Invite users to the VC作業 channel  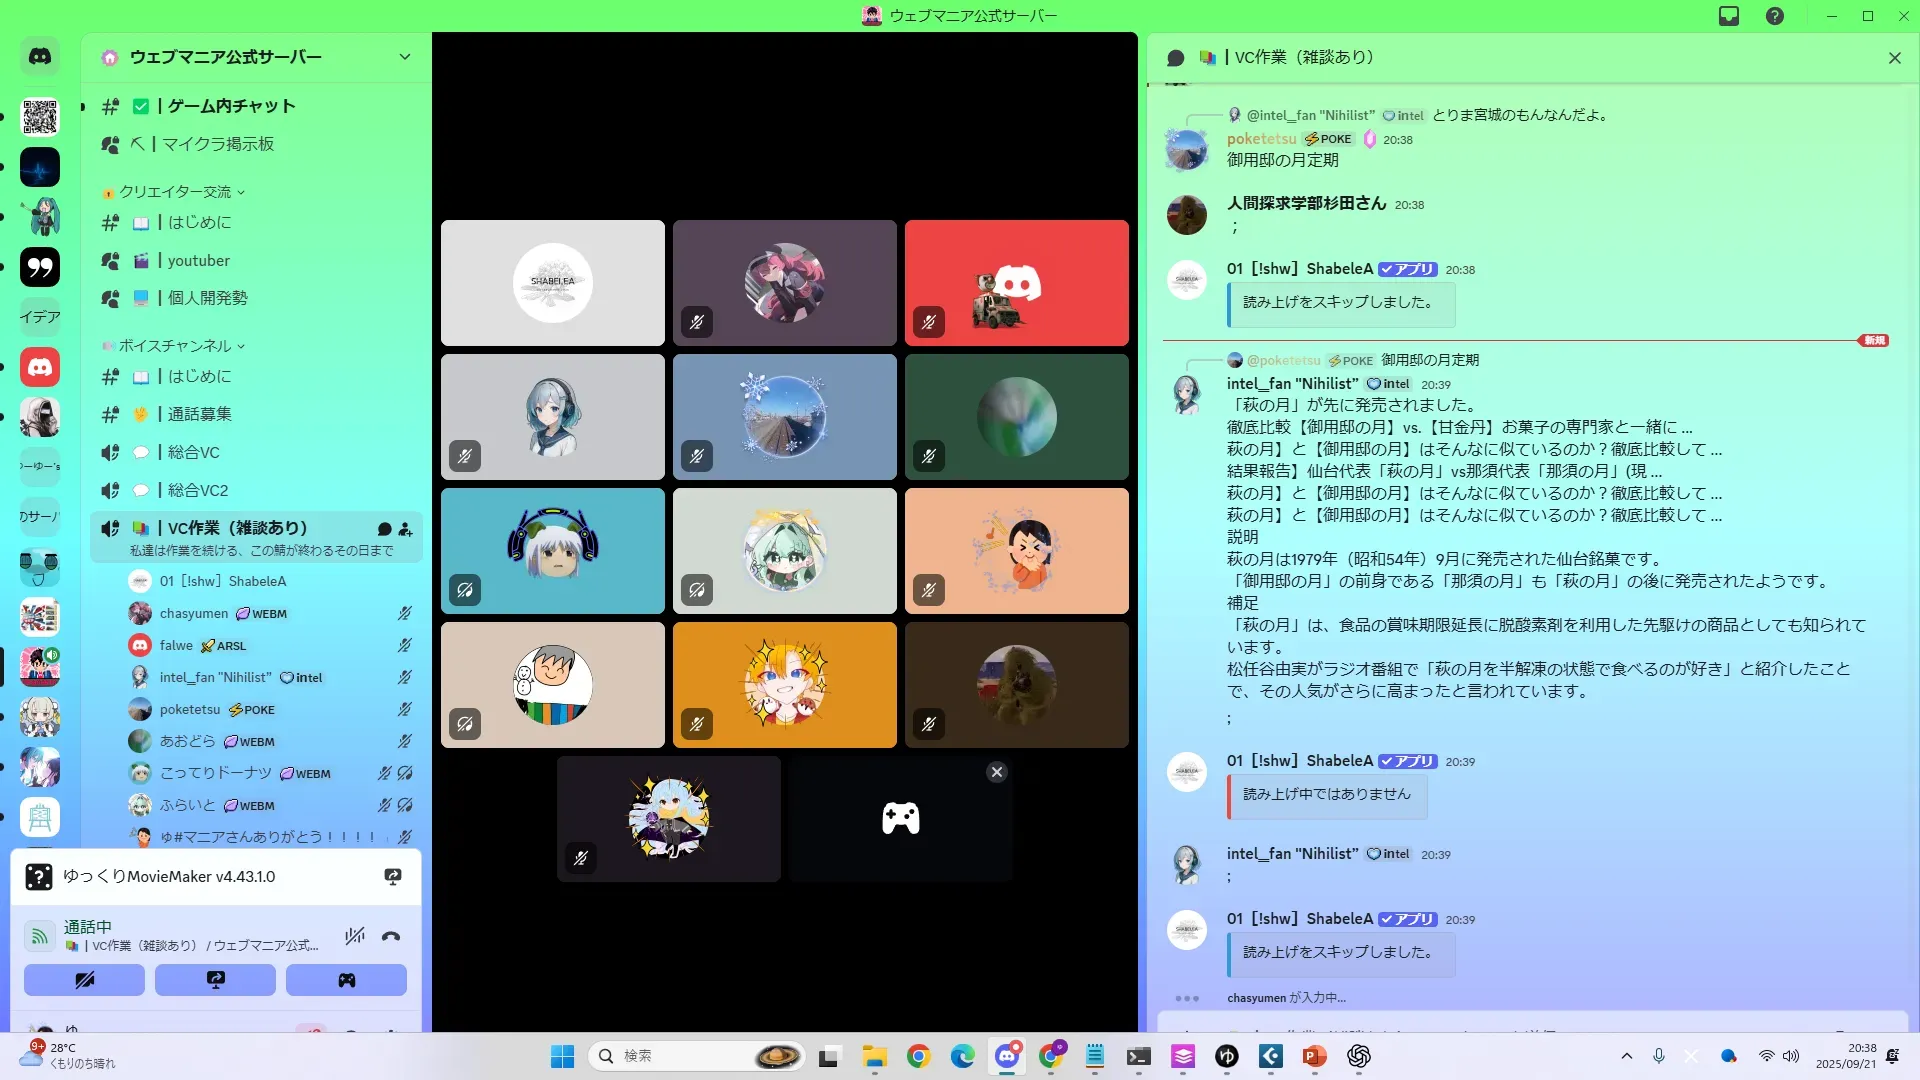pyautogui.click(x=405, y=529)
